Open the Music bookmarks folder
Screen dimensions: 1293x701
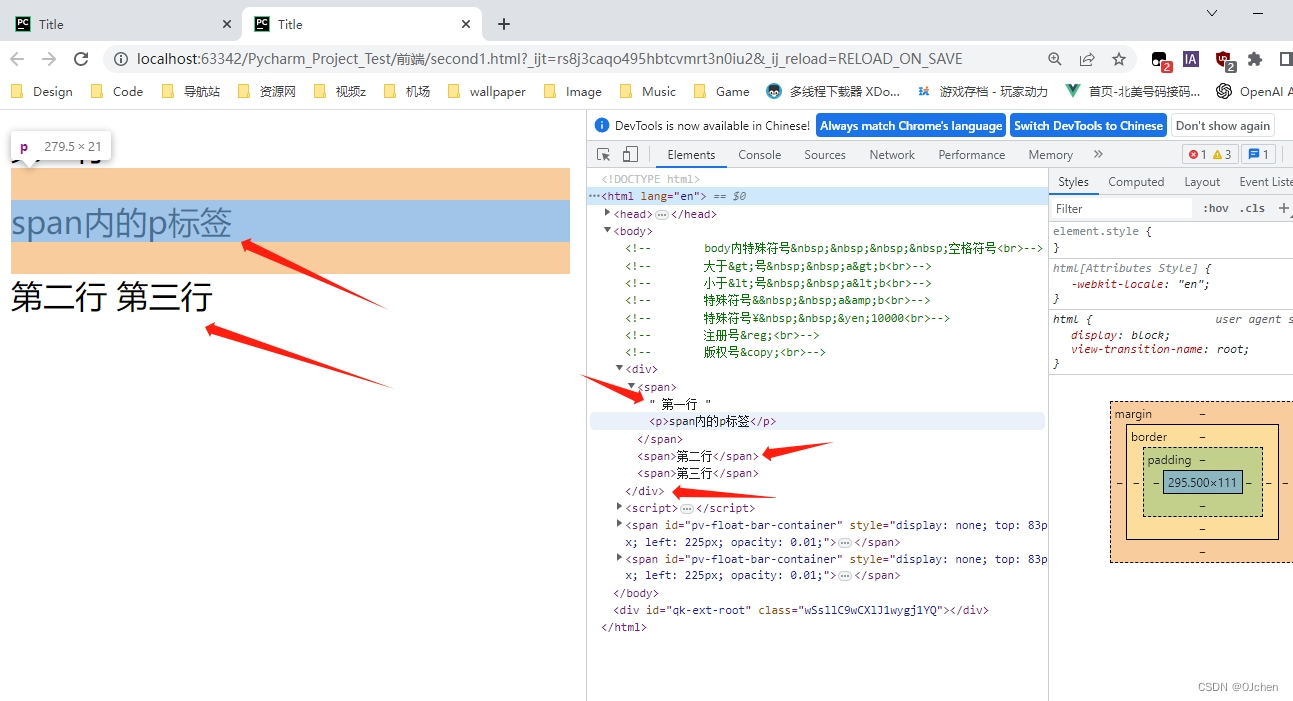(x=648, y=91)
